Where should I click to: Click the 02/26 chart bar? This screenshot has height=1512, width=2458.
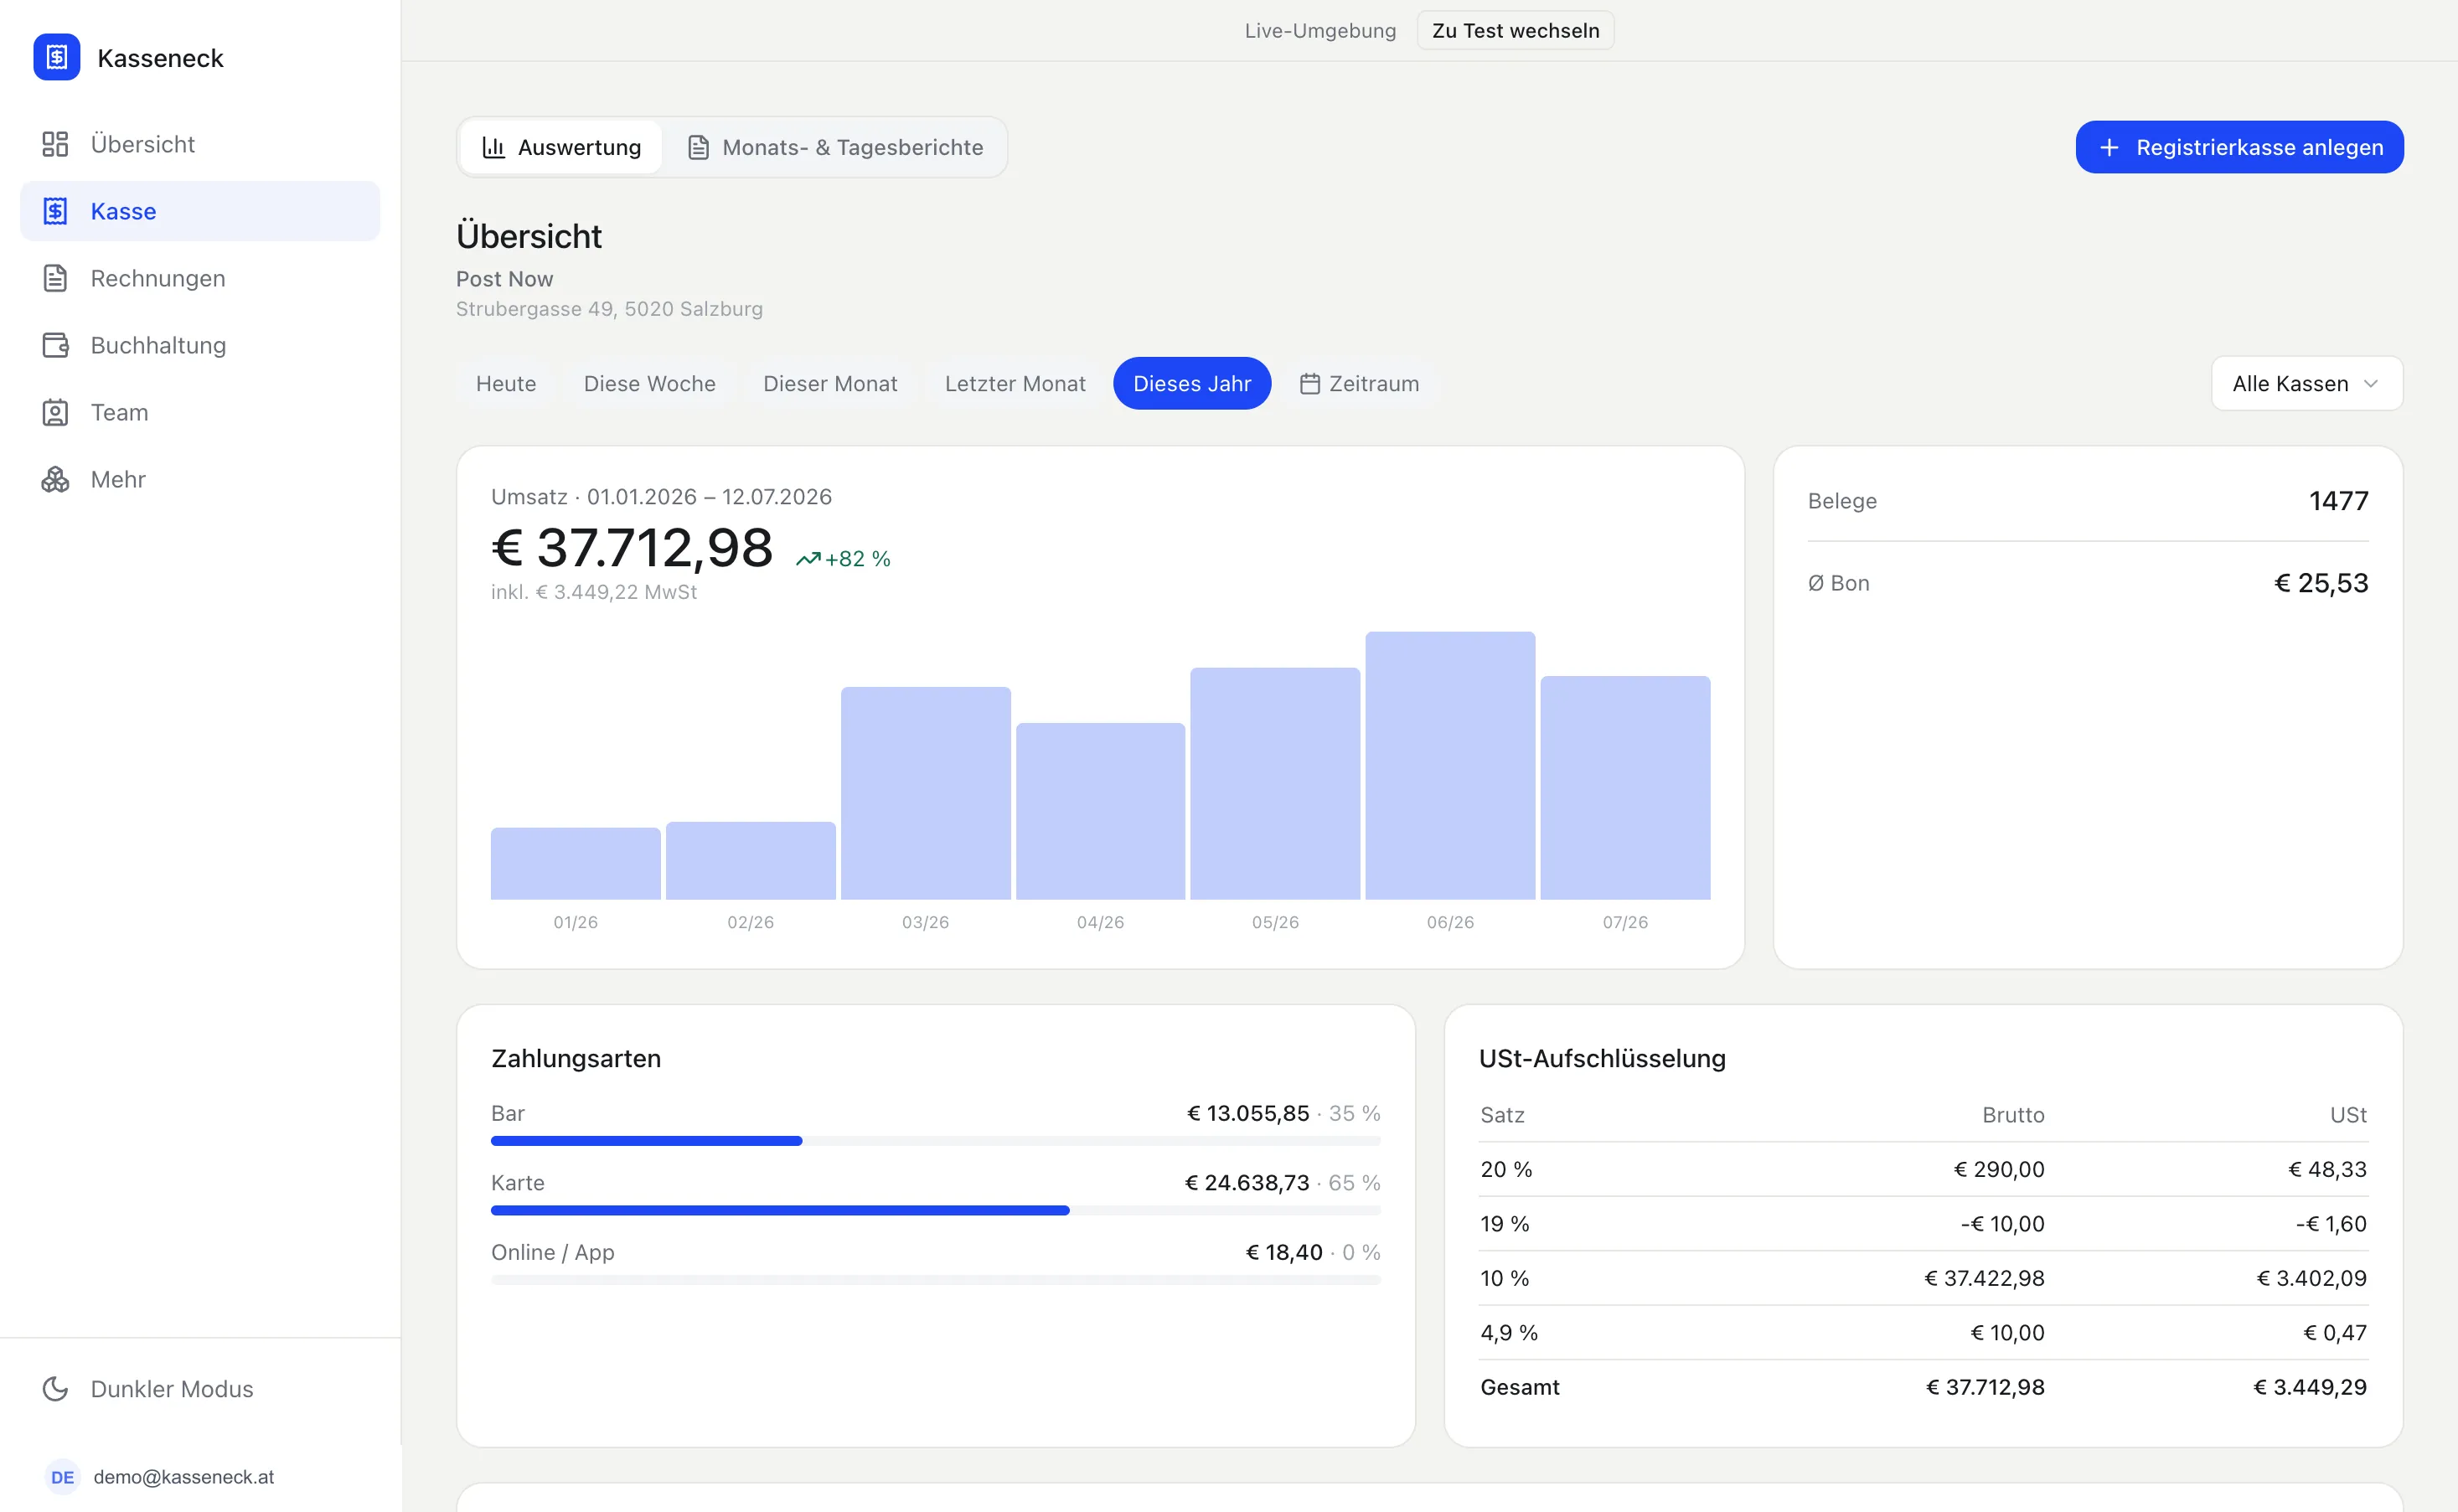[750, 860]
